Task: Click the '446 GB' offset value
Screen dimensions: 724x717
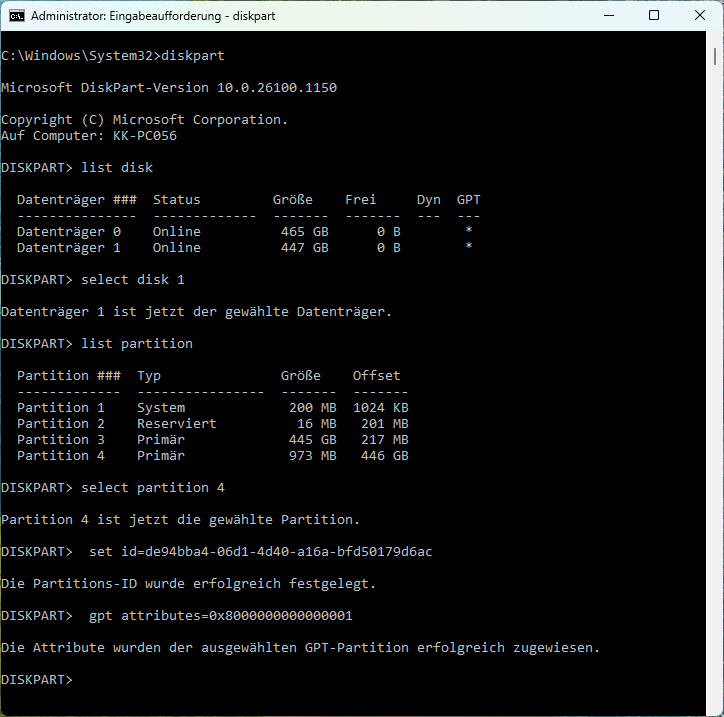Action: 385,456
